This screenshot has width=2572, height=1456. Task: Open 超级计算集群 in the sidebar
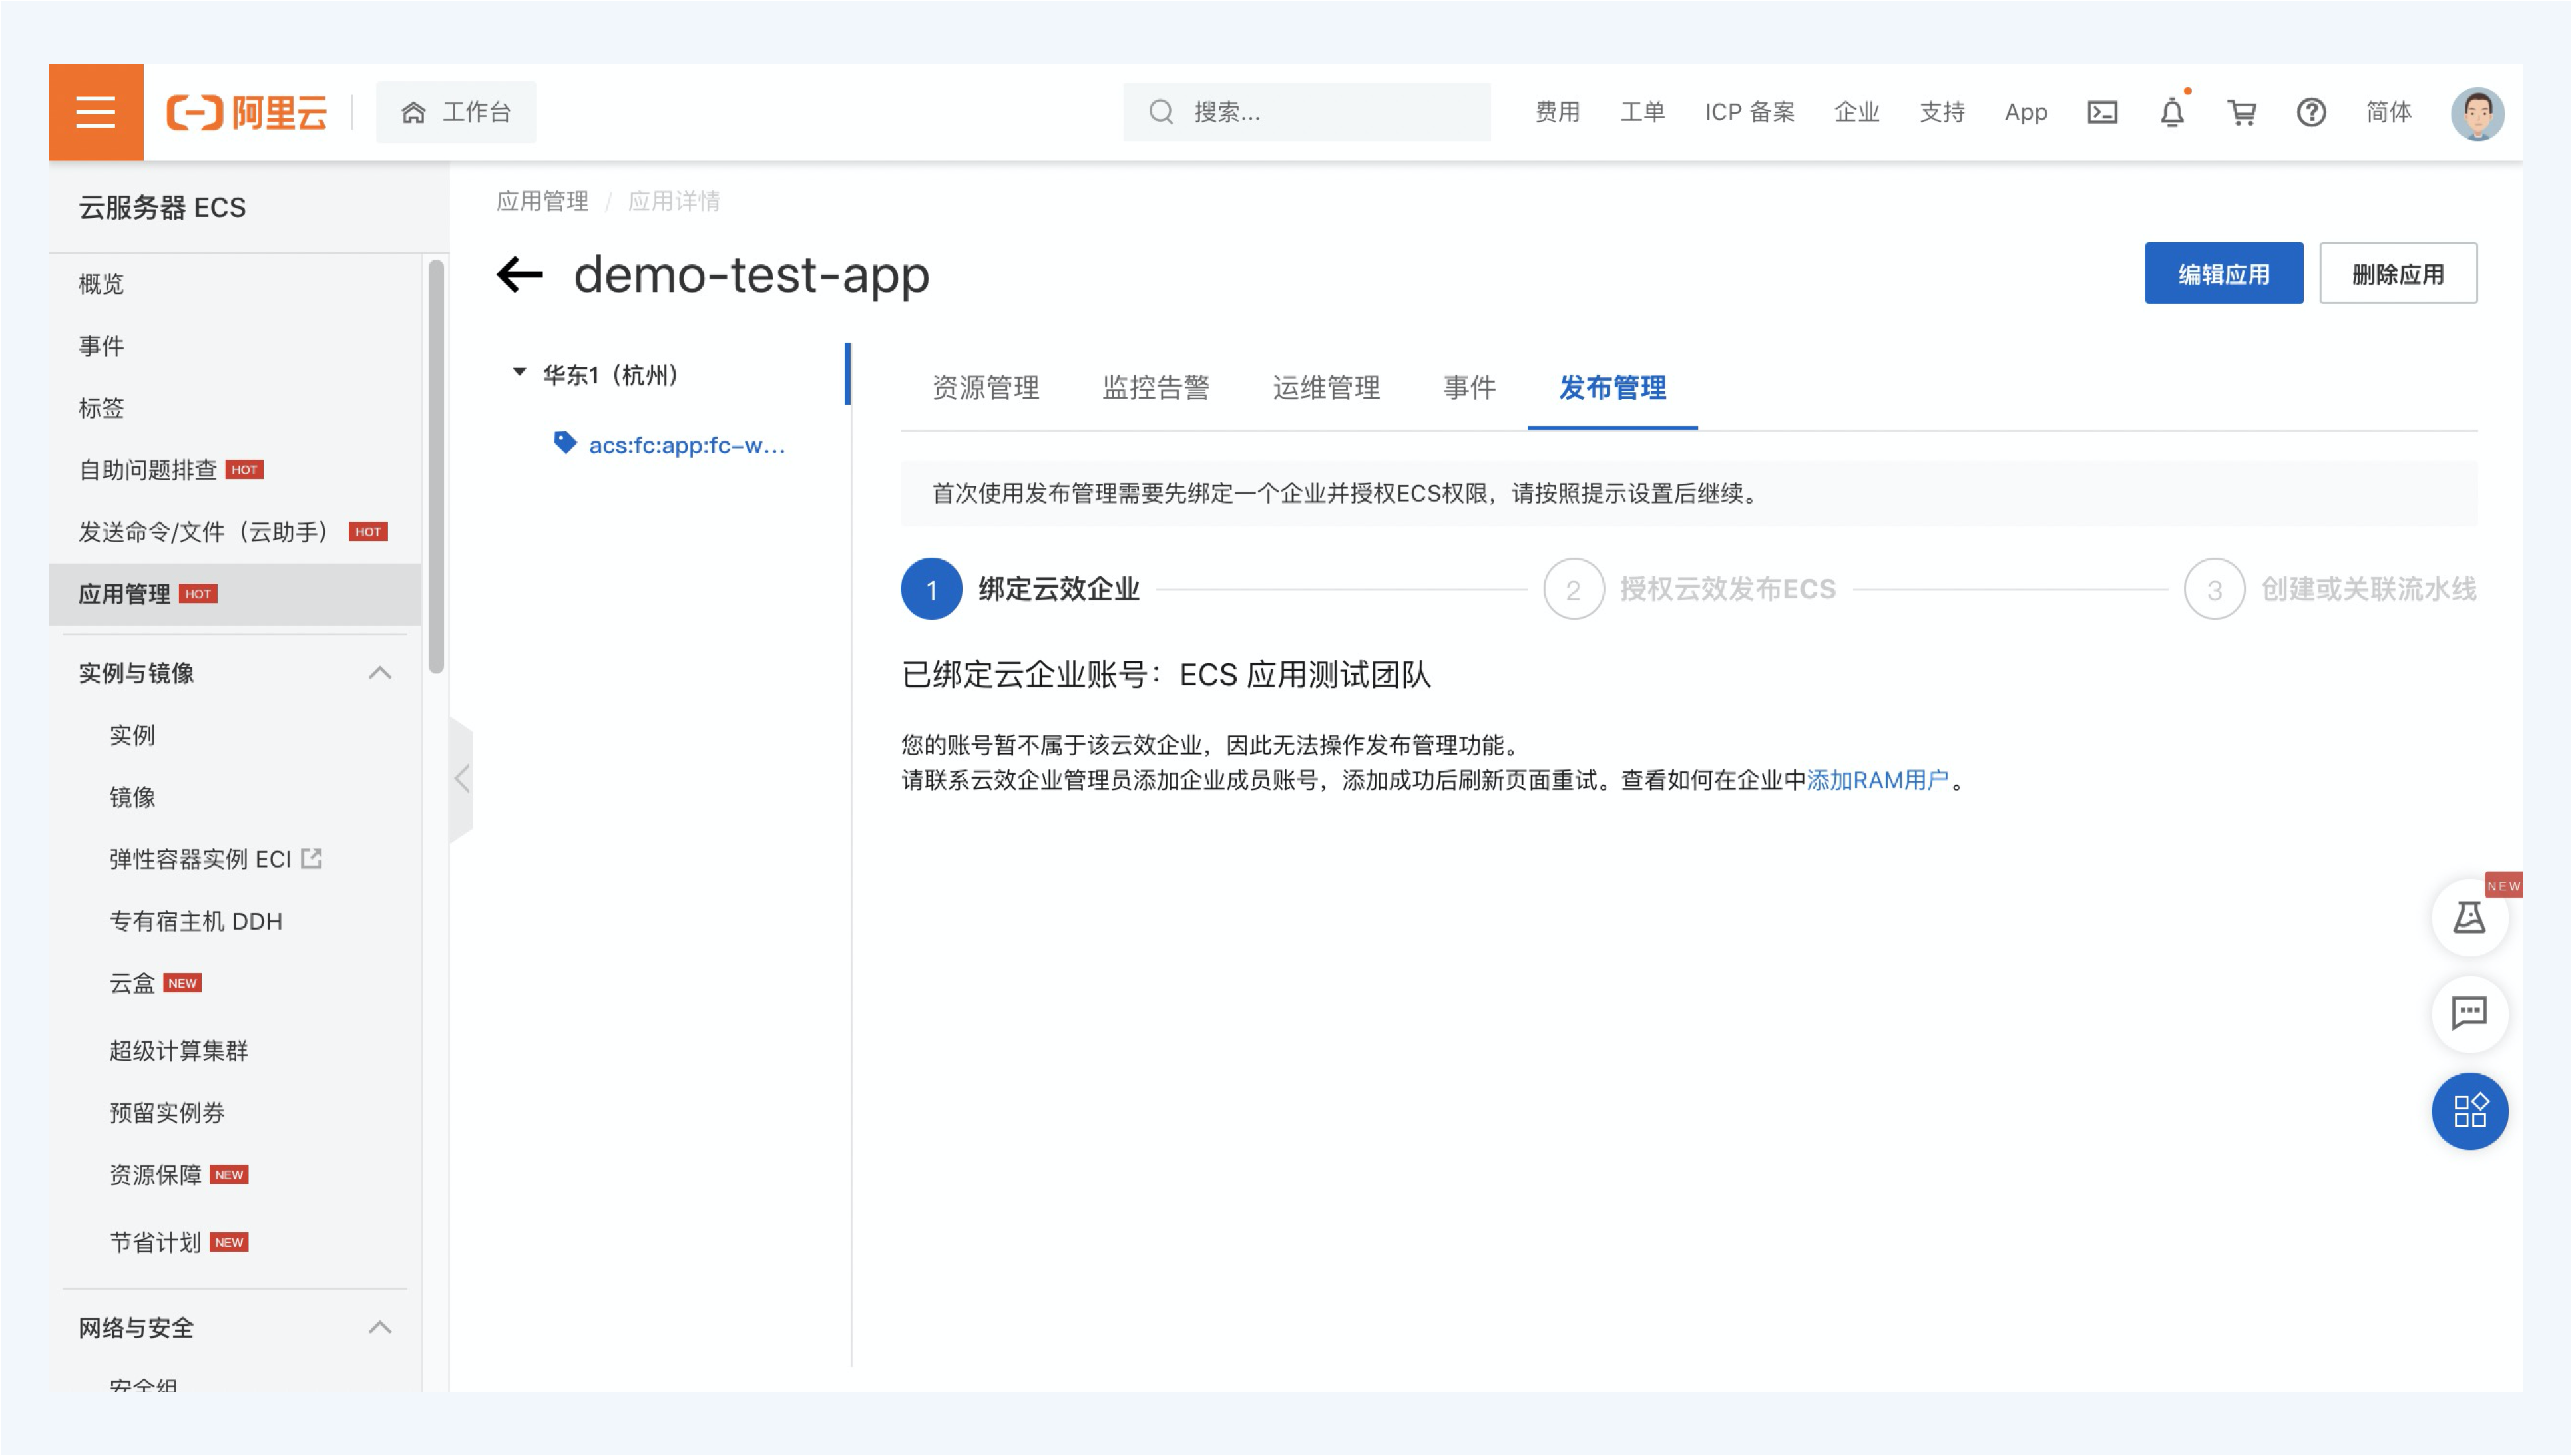(178, 1050)
